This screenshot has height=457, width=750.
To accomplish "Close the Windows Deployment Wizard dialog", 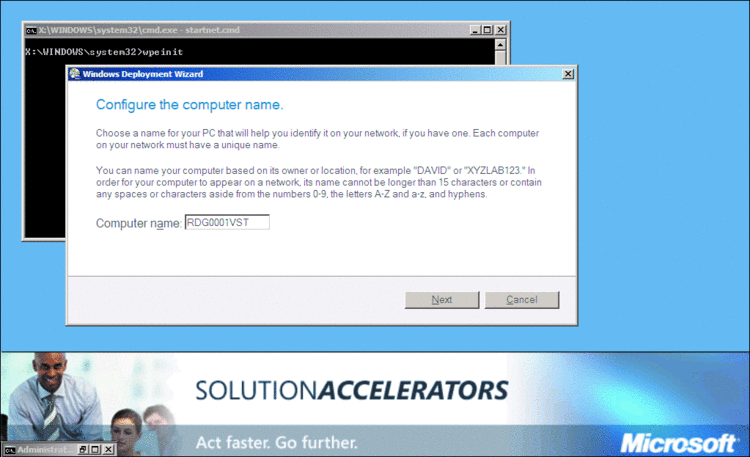I will [x=568, y=74].
